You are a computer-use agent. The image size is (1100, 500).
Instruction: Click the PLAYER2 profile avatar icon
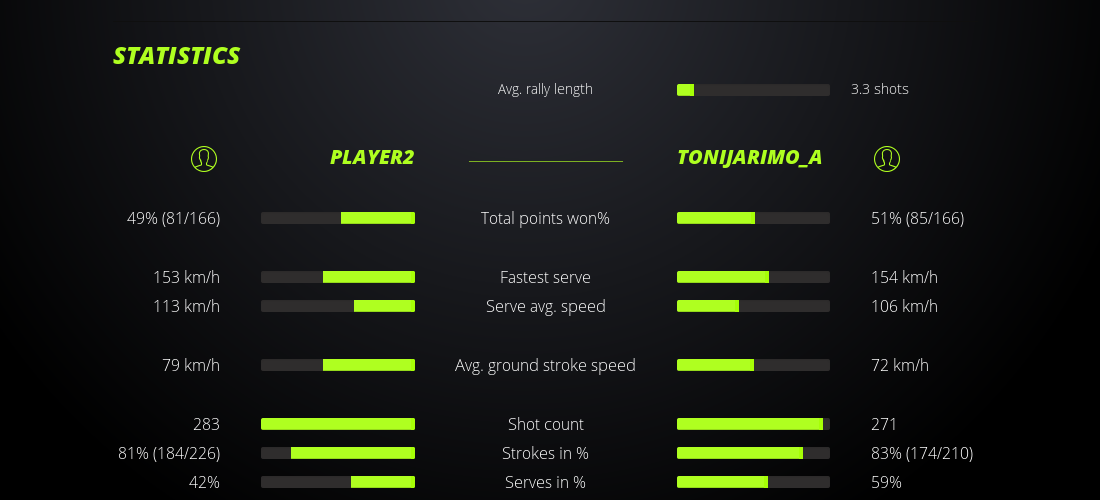coord(203,158)
